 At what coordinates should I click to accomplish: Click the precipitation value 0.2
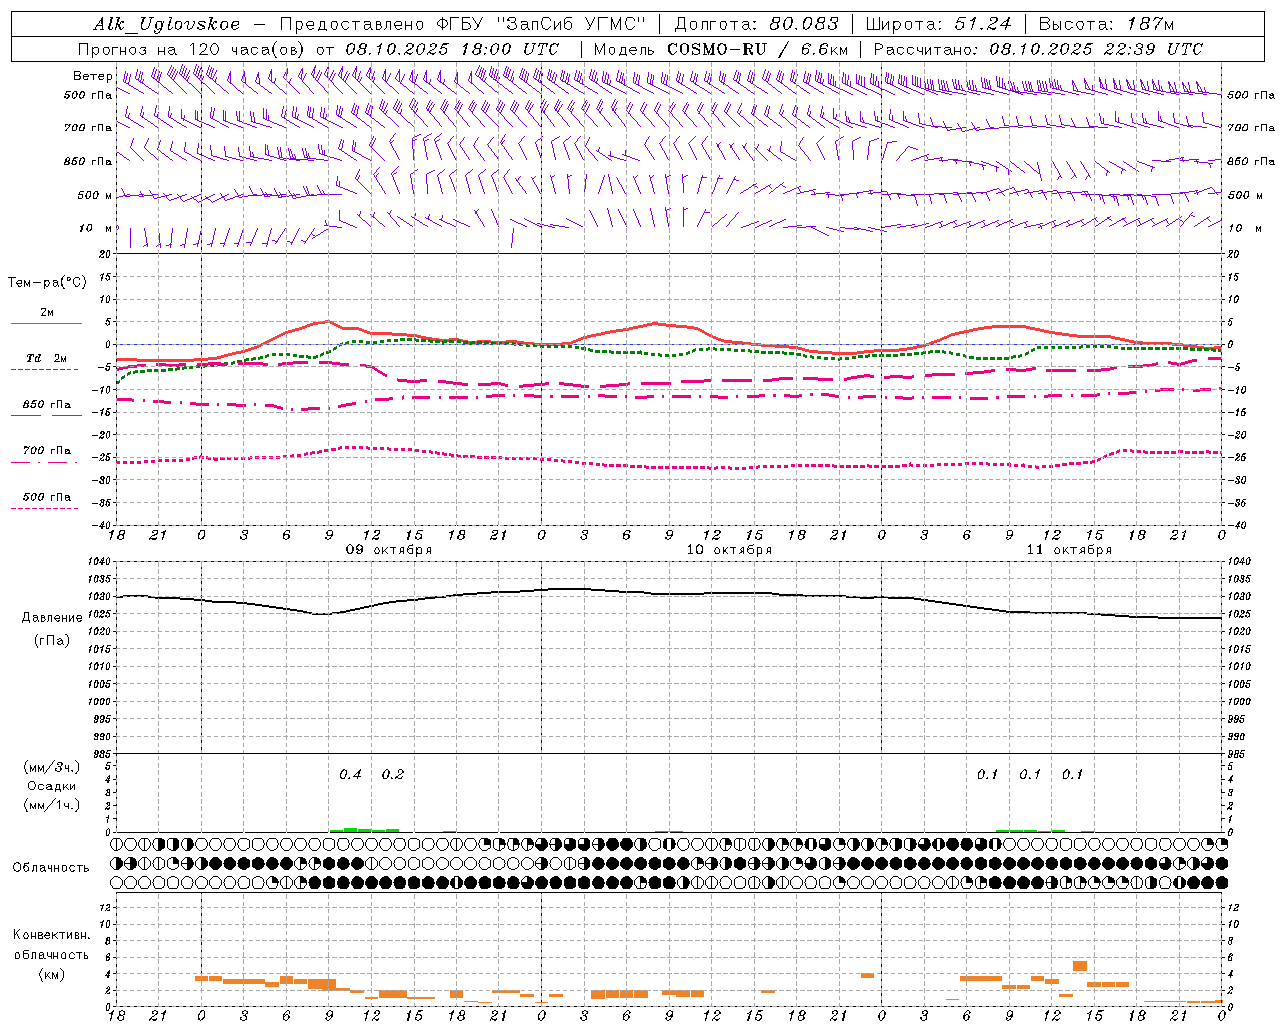(x=393, y=774)
